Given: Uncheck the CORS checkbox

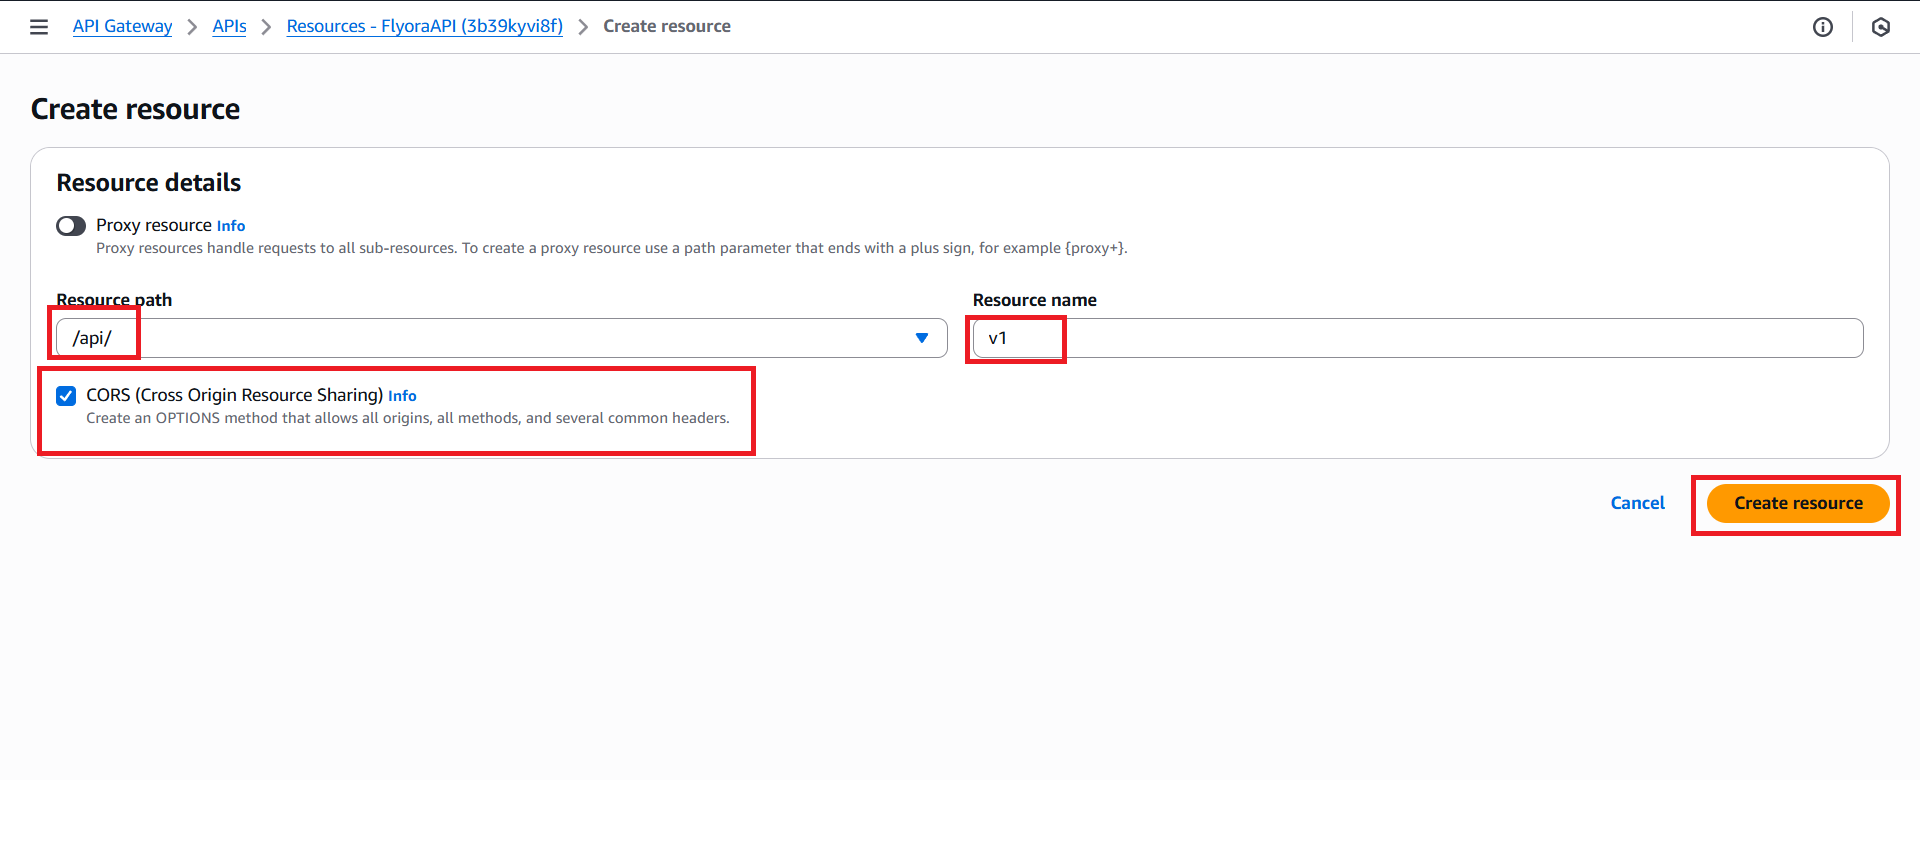Looking at the screenshot, I should tap(66, 396).
